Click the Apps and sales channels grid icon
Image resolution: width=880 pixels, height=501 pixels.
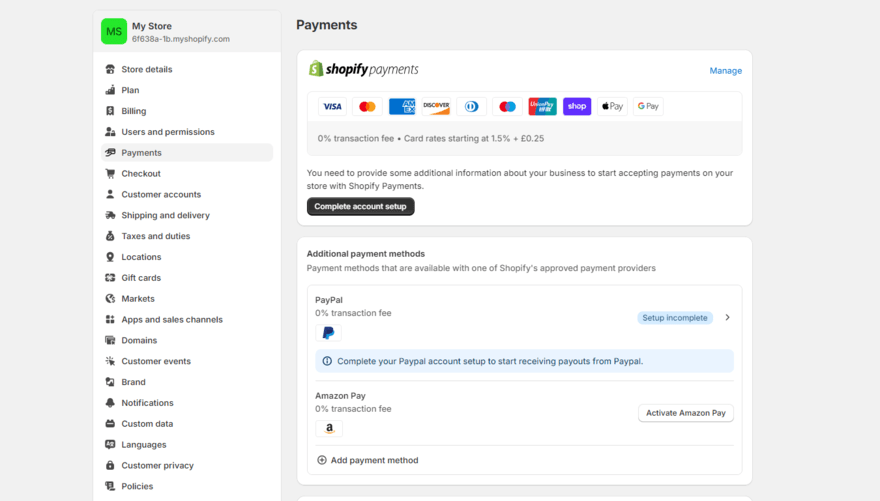point(110,319)
